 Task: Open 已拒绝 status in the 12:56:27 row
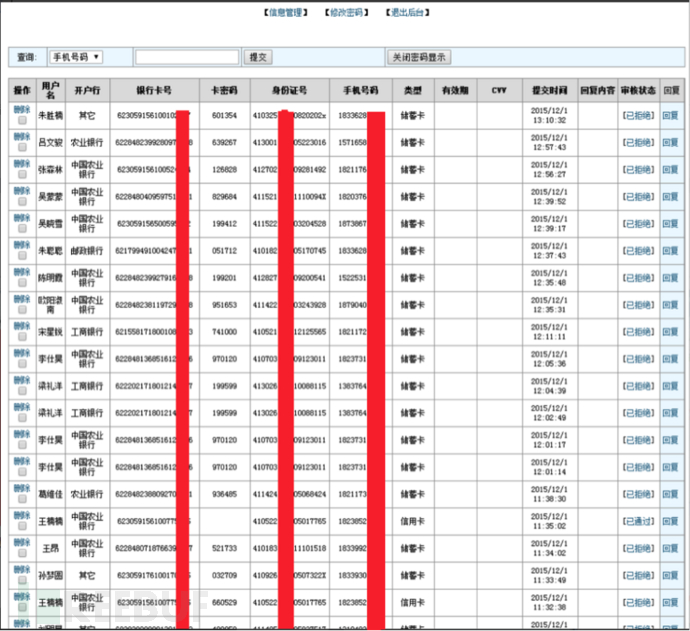638,170
